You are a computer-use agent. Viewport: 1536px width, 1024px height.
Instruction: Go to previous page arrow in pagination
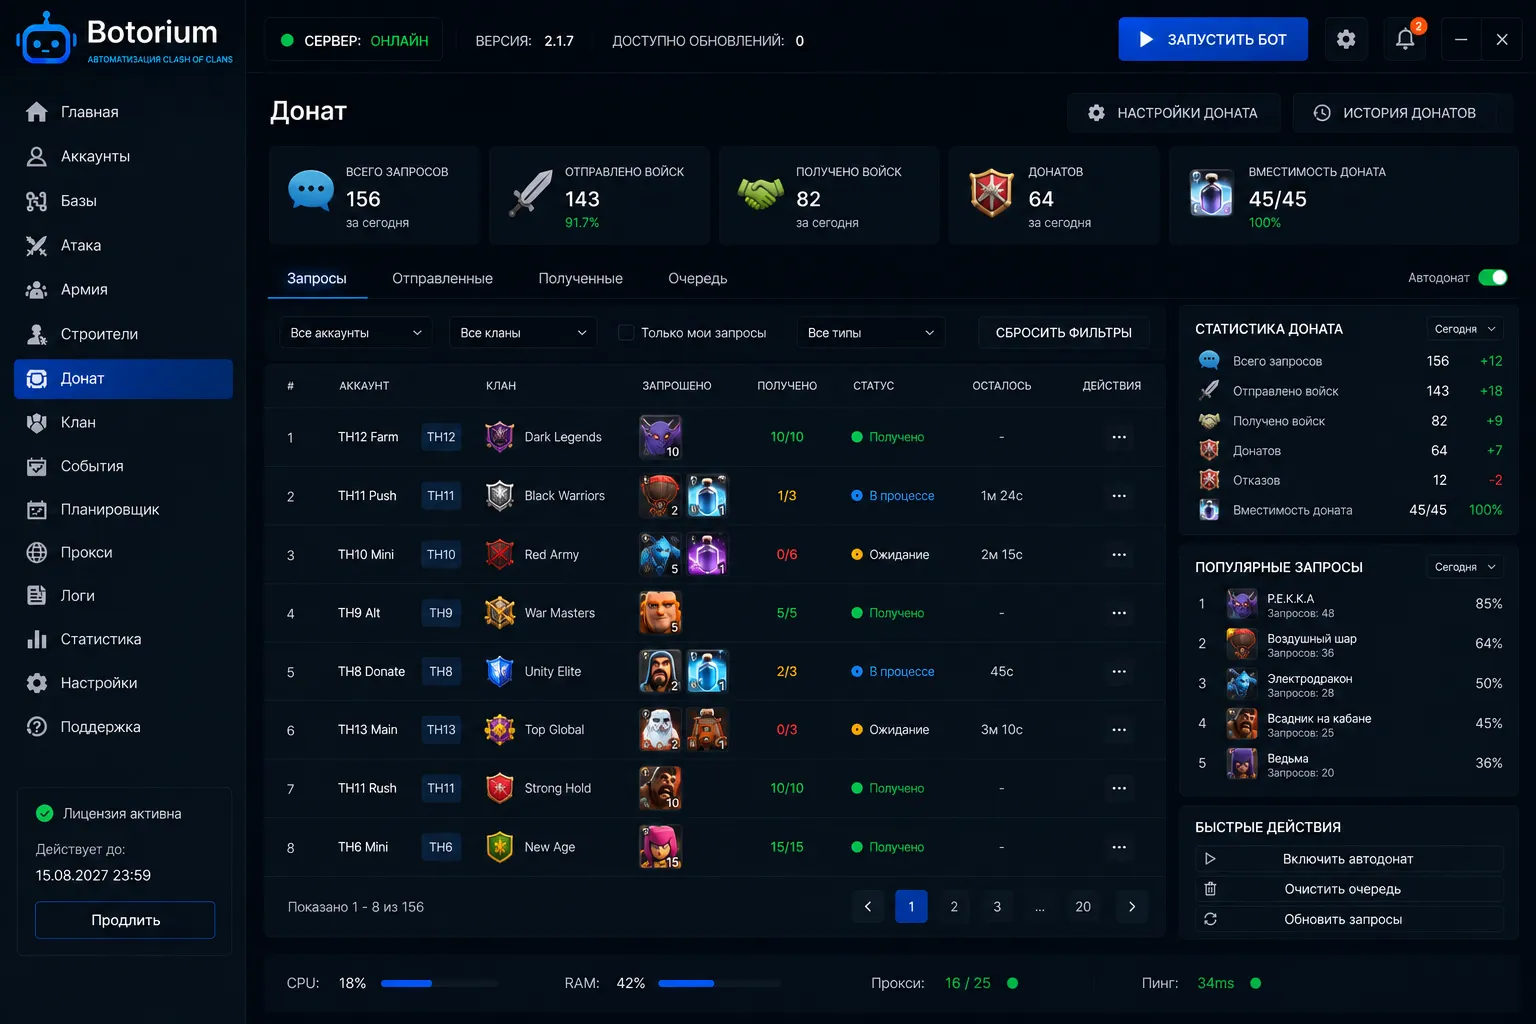pyautogui.click(x=868, y=906)
